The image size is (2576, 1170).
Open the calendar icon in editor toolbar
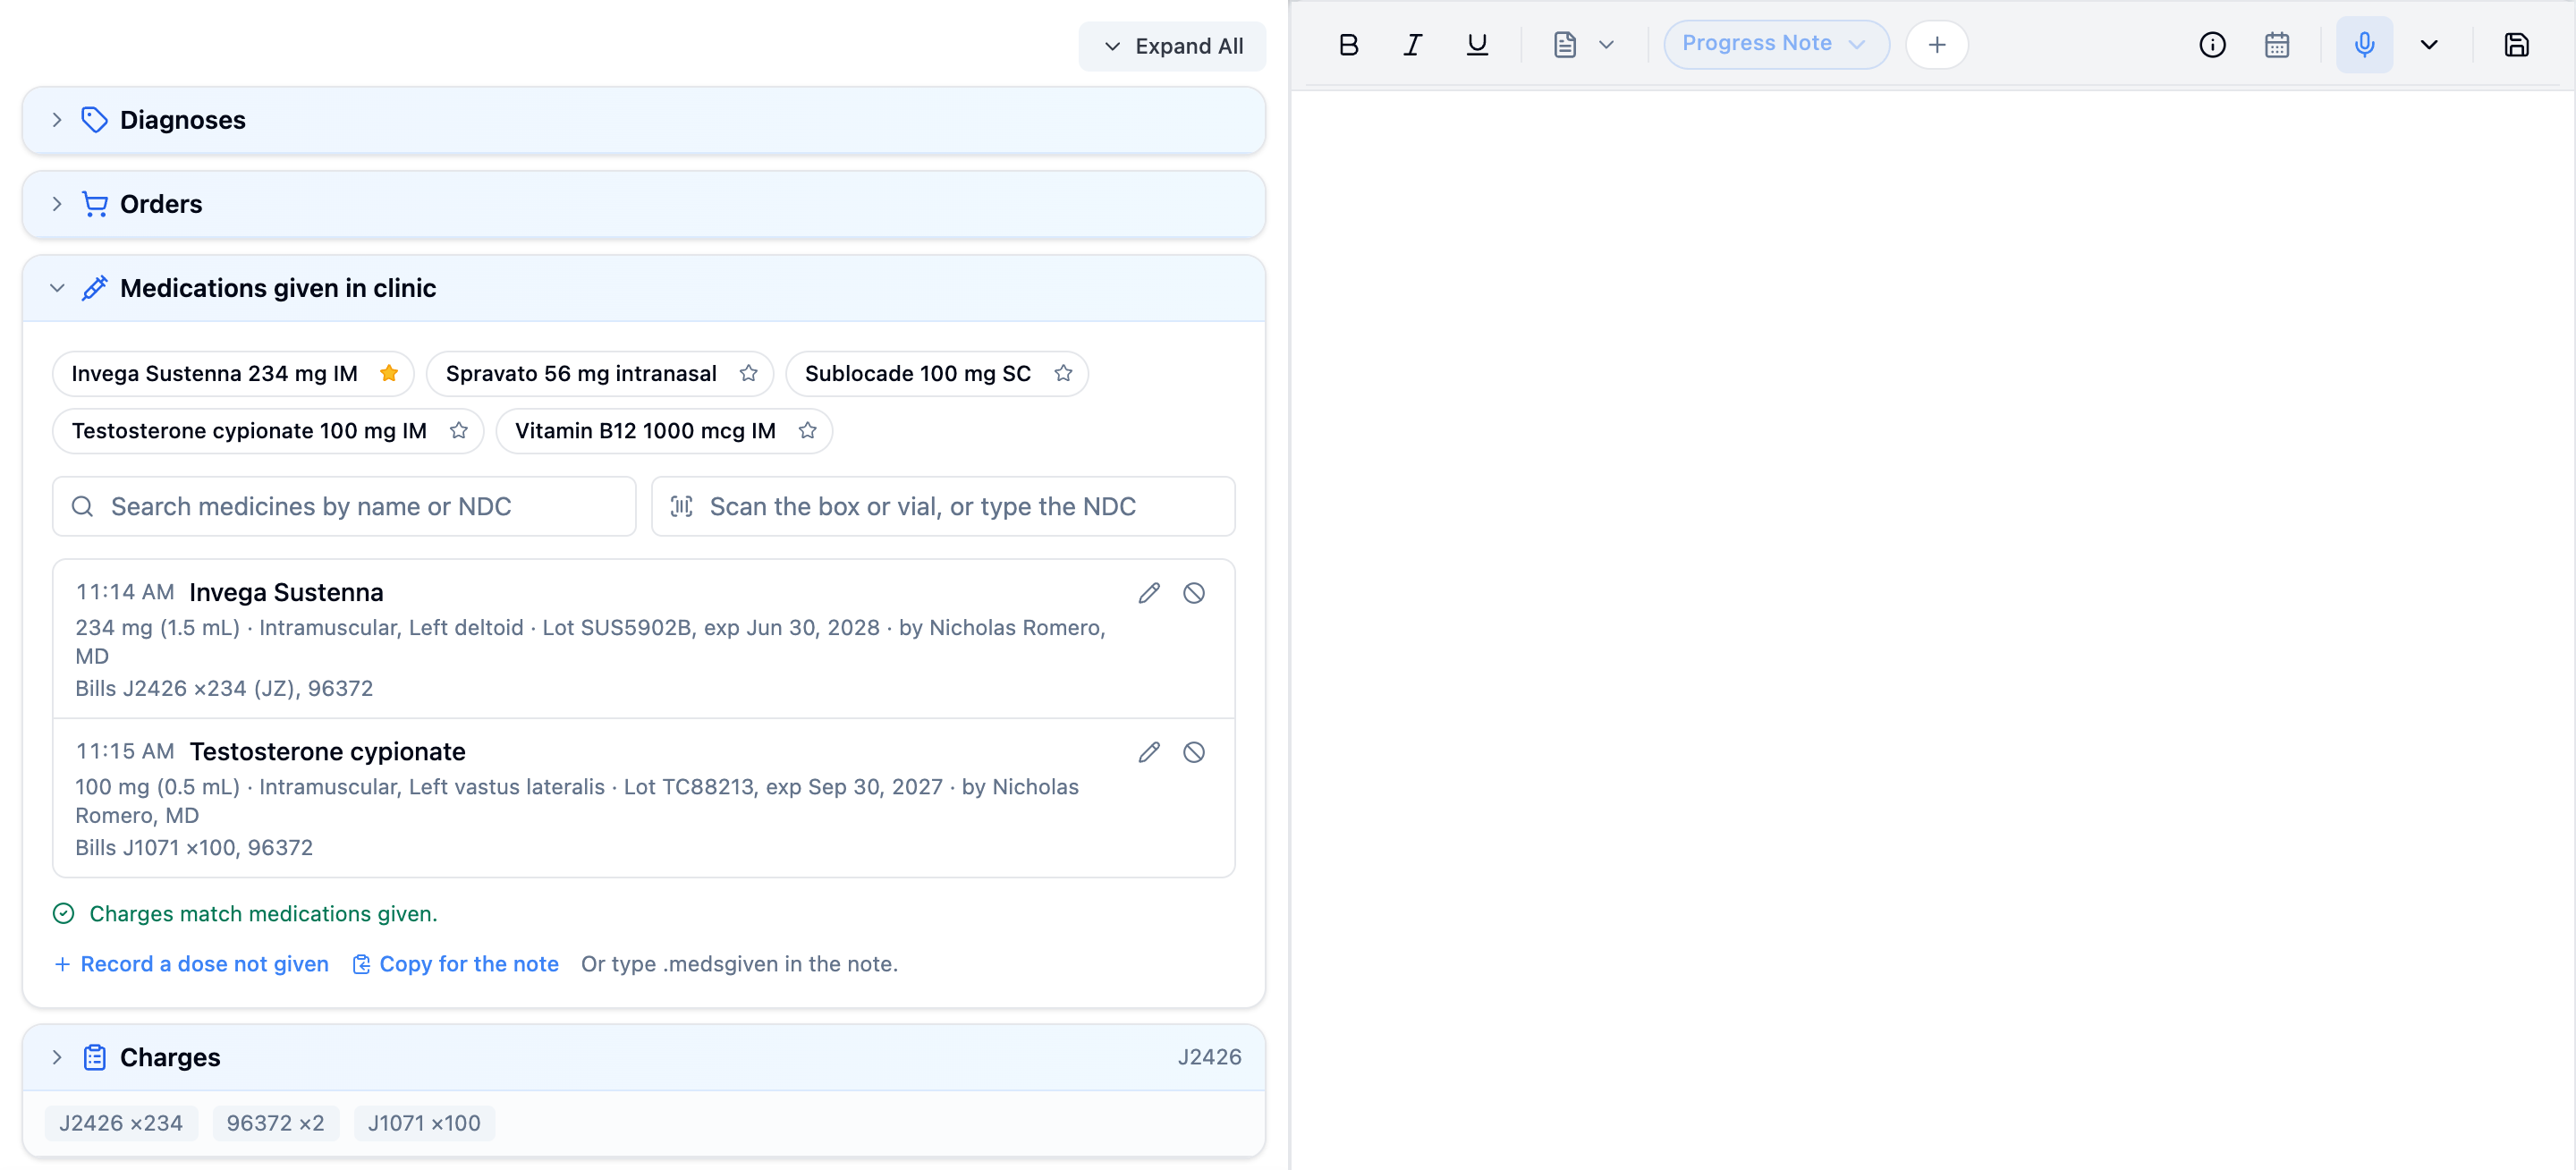[2276, 45]
